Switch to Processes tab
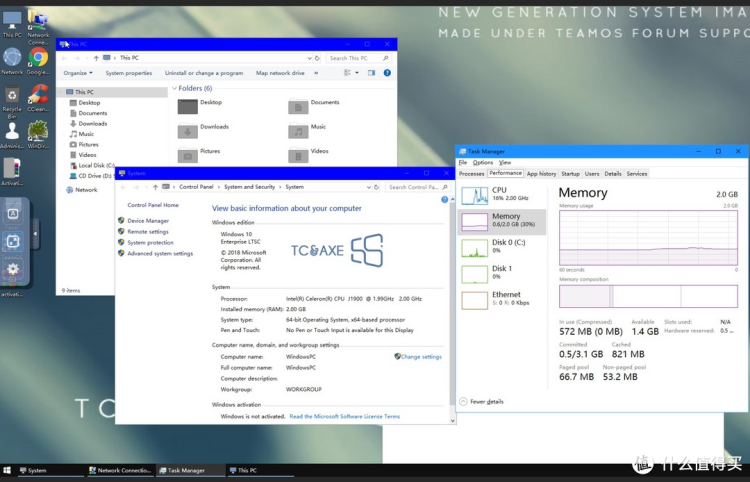 tap(472, 174)
